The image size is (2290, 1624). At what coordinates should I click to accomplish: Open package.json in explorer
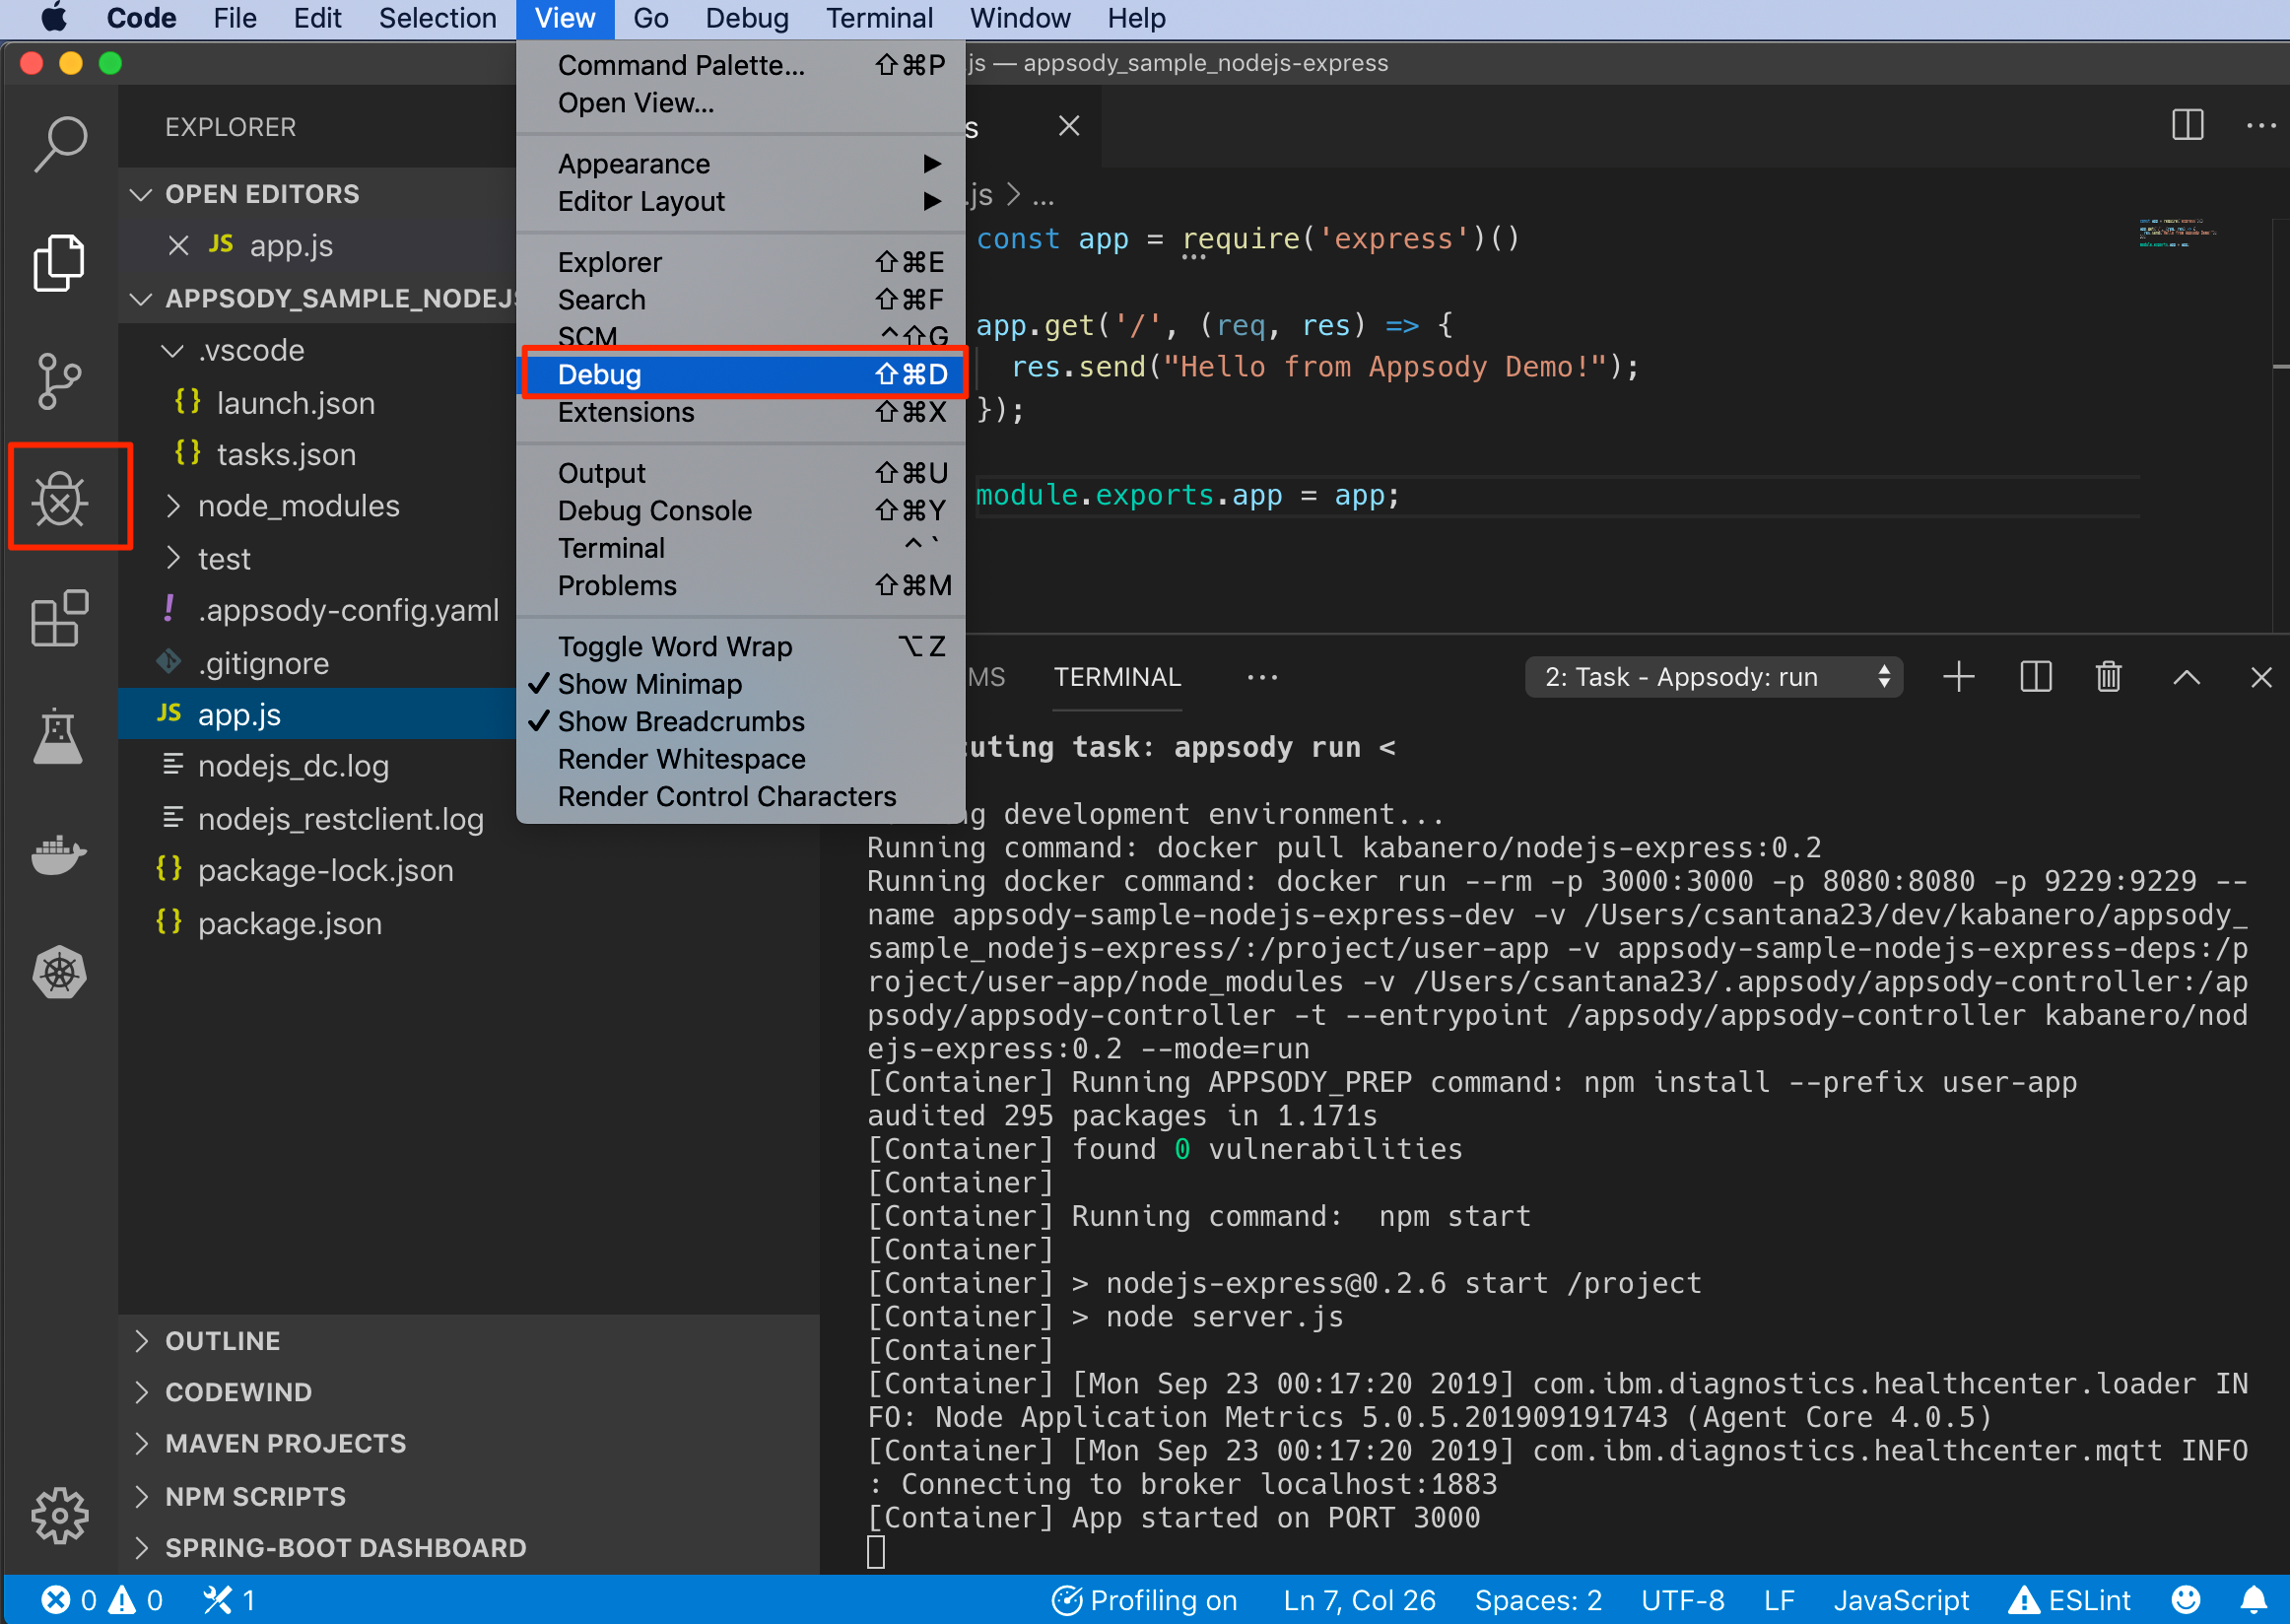point(289,923)
